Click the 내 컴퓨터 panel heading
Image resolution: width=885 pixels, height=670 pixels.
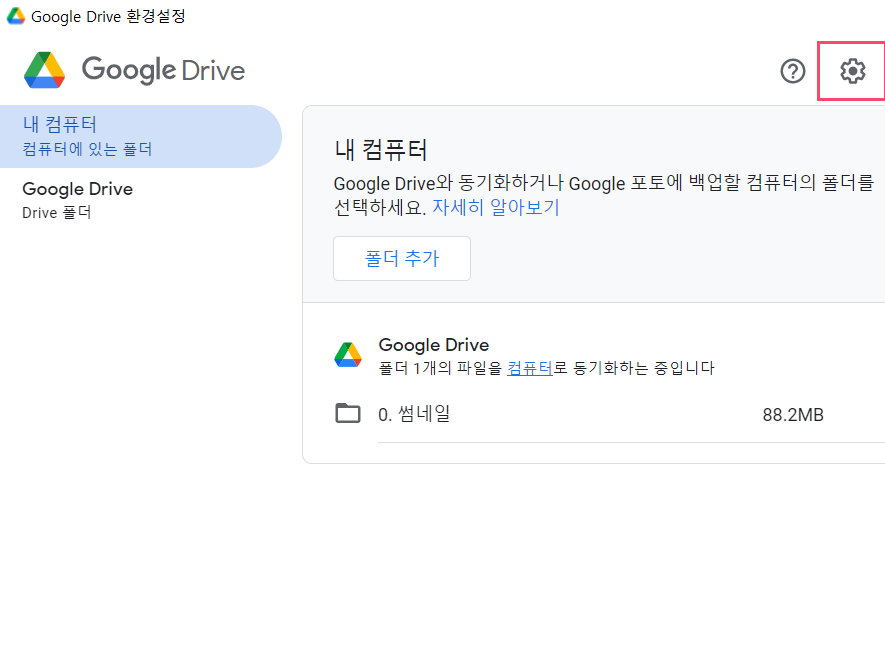pyautogui.click(x=380, y=150)
